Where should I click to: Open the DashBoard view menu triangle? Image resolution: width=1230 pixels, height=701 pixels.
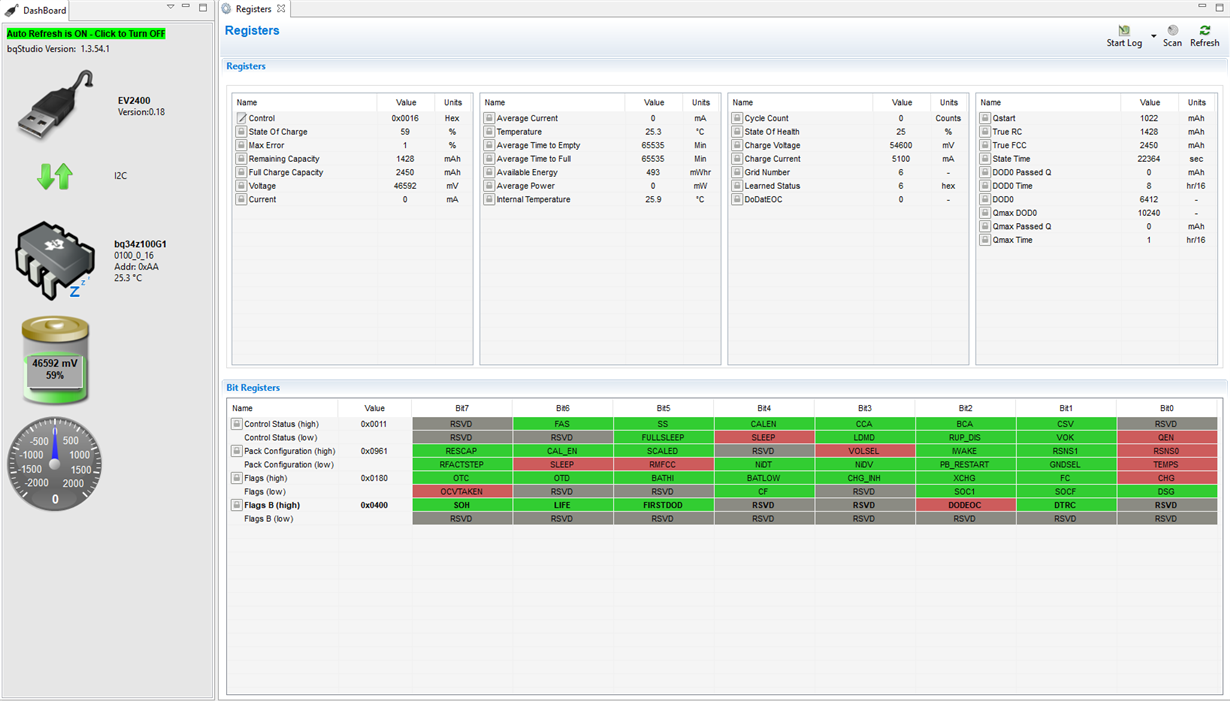[x=170, y=8]
